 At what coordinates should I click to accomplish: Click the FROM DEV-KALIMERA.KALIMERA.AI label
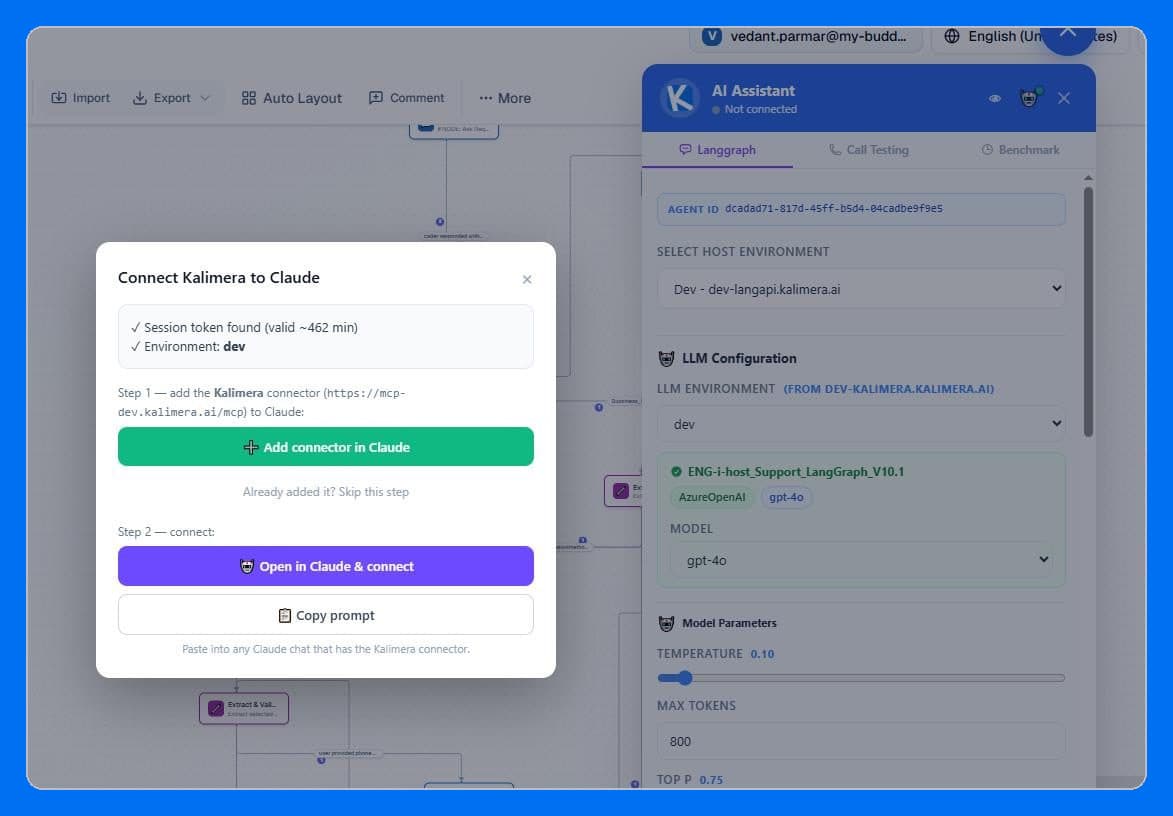(889, 389)
